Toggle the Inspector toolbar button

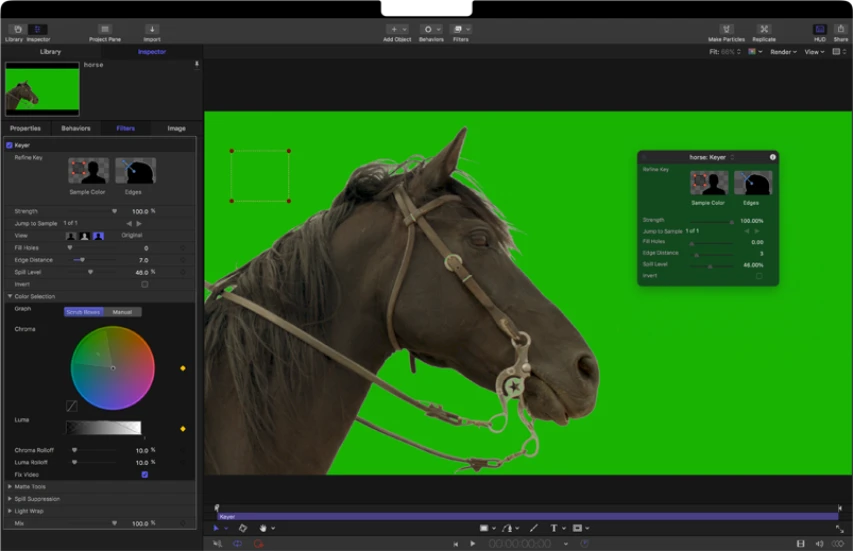click(x=38, y=29)
